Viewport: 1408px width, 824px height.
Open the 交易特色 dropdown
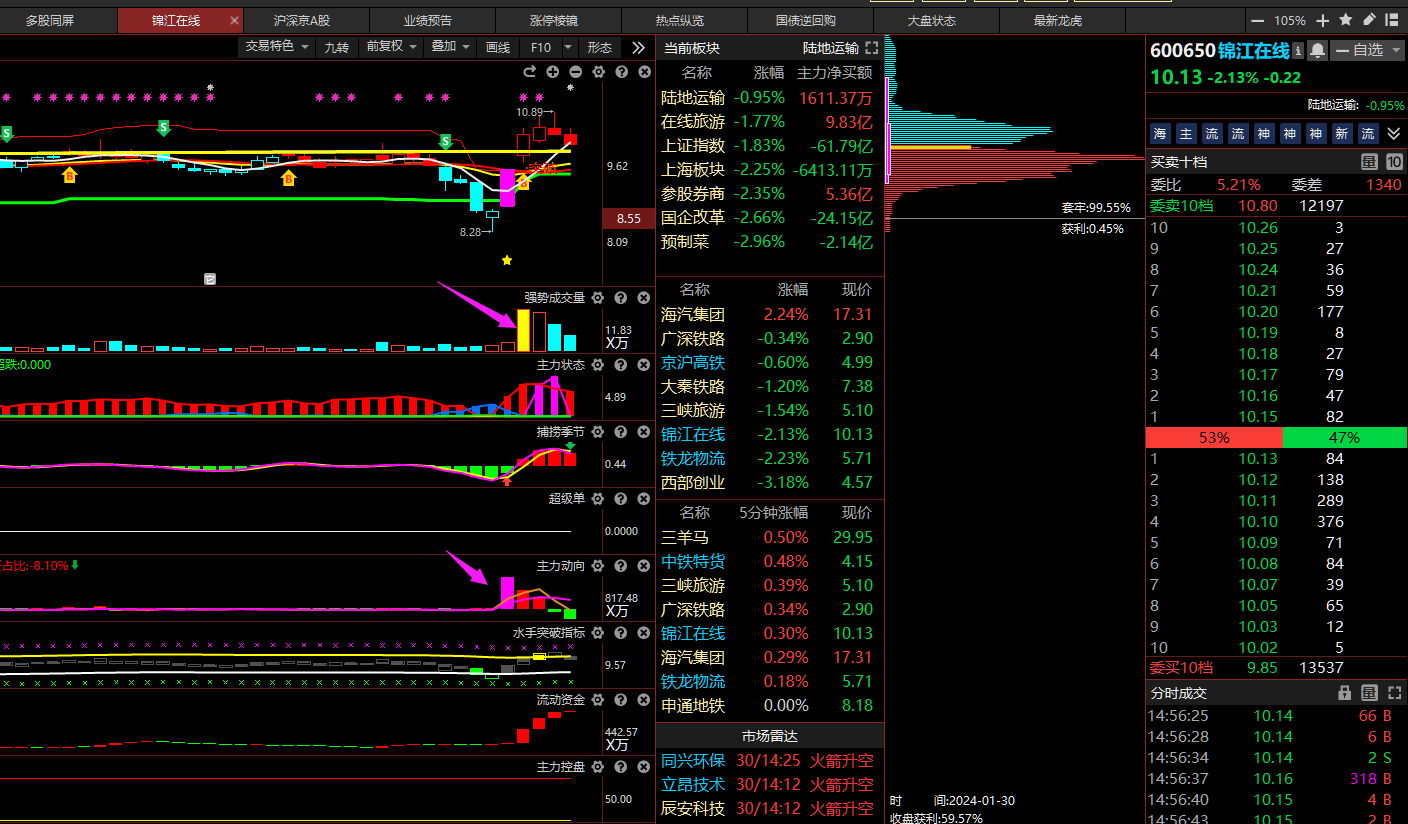[277, 47]
